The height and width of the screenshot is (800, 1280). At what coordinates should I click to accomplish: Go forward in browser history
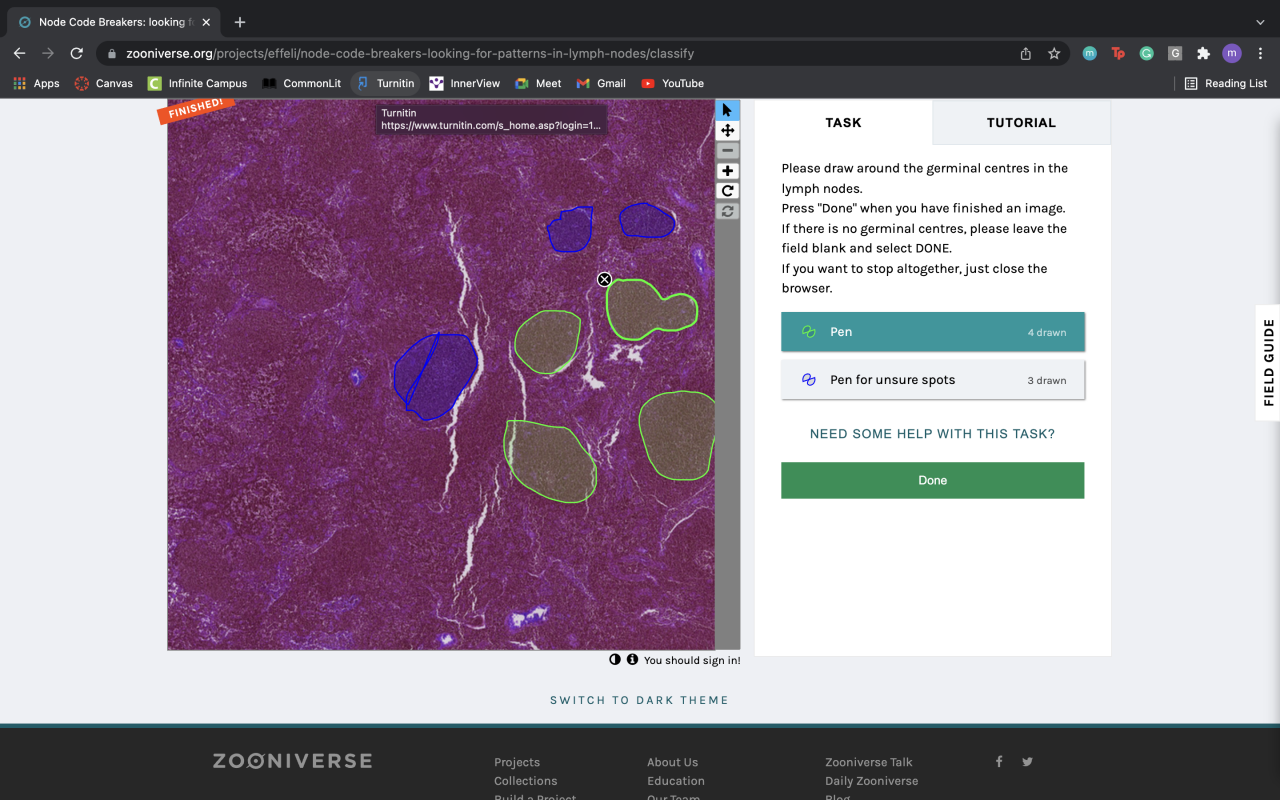point(47,53)
